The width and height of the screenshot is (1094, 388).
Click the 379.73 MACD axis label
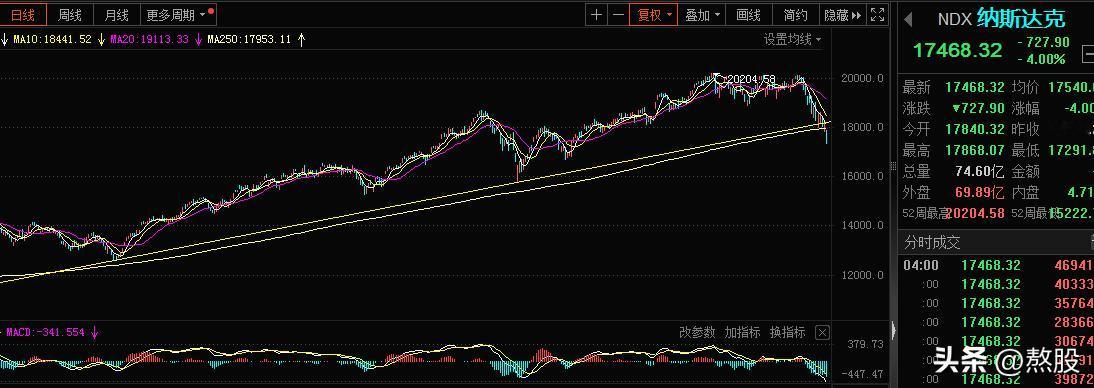click(864, 344)
